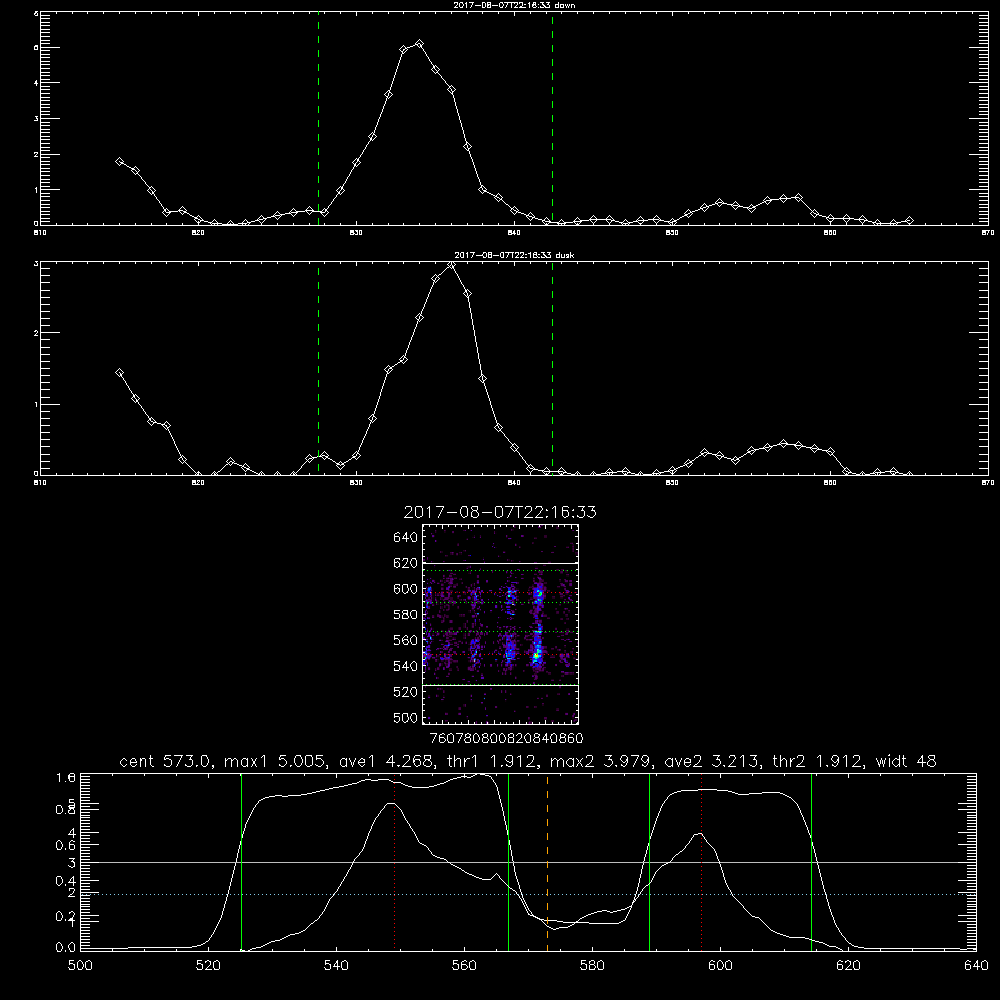Viewport: 1000px width, 1000px height.
Task: Click the '540' y-axis label of spectrogram image
Action: click(x=405, y=666)
